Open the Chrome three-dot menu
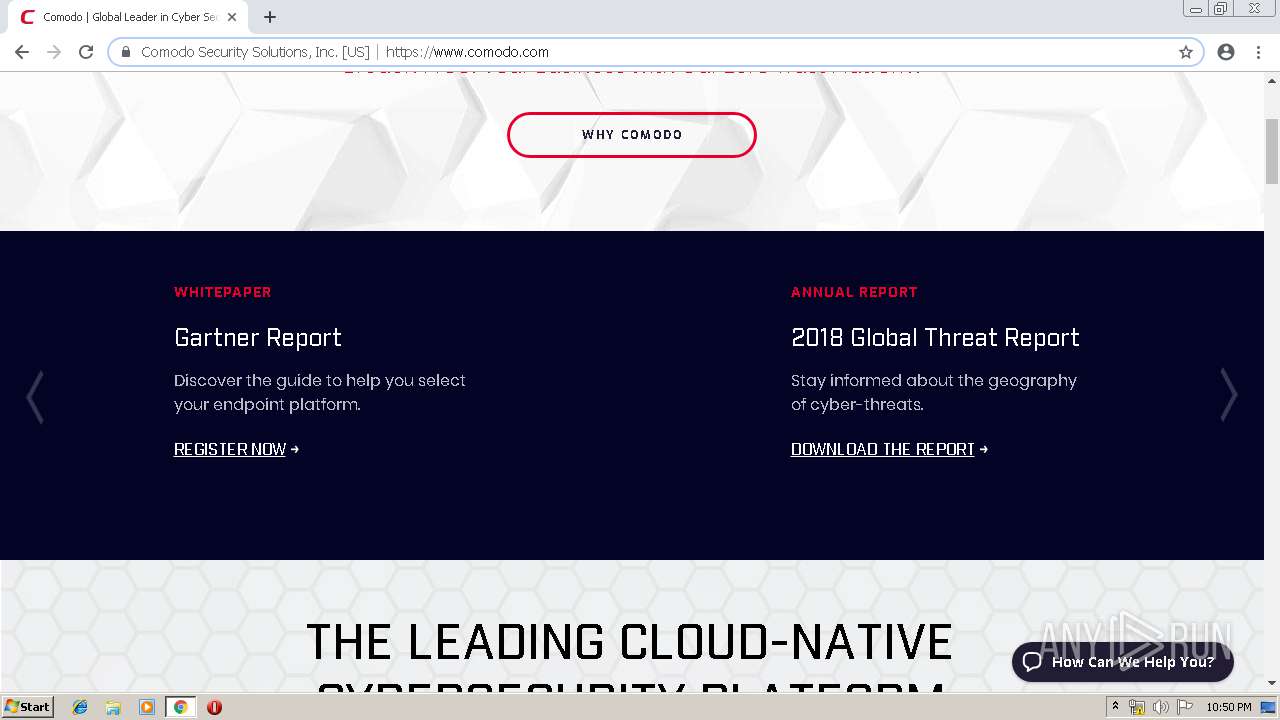This screenshot has width=1280, height=720. (1258, 52)
